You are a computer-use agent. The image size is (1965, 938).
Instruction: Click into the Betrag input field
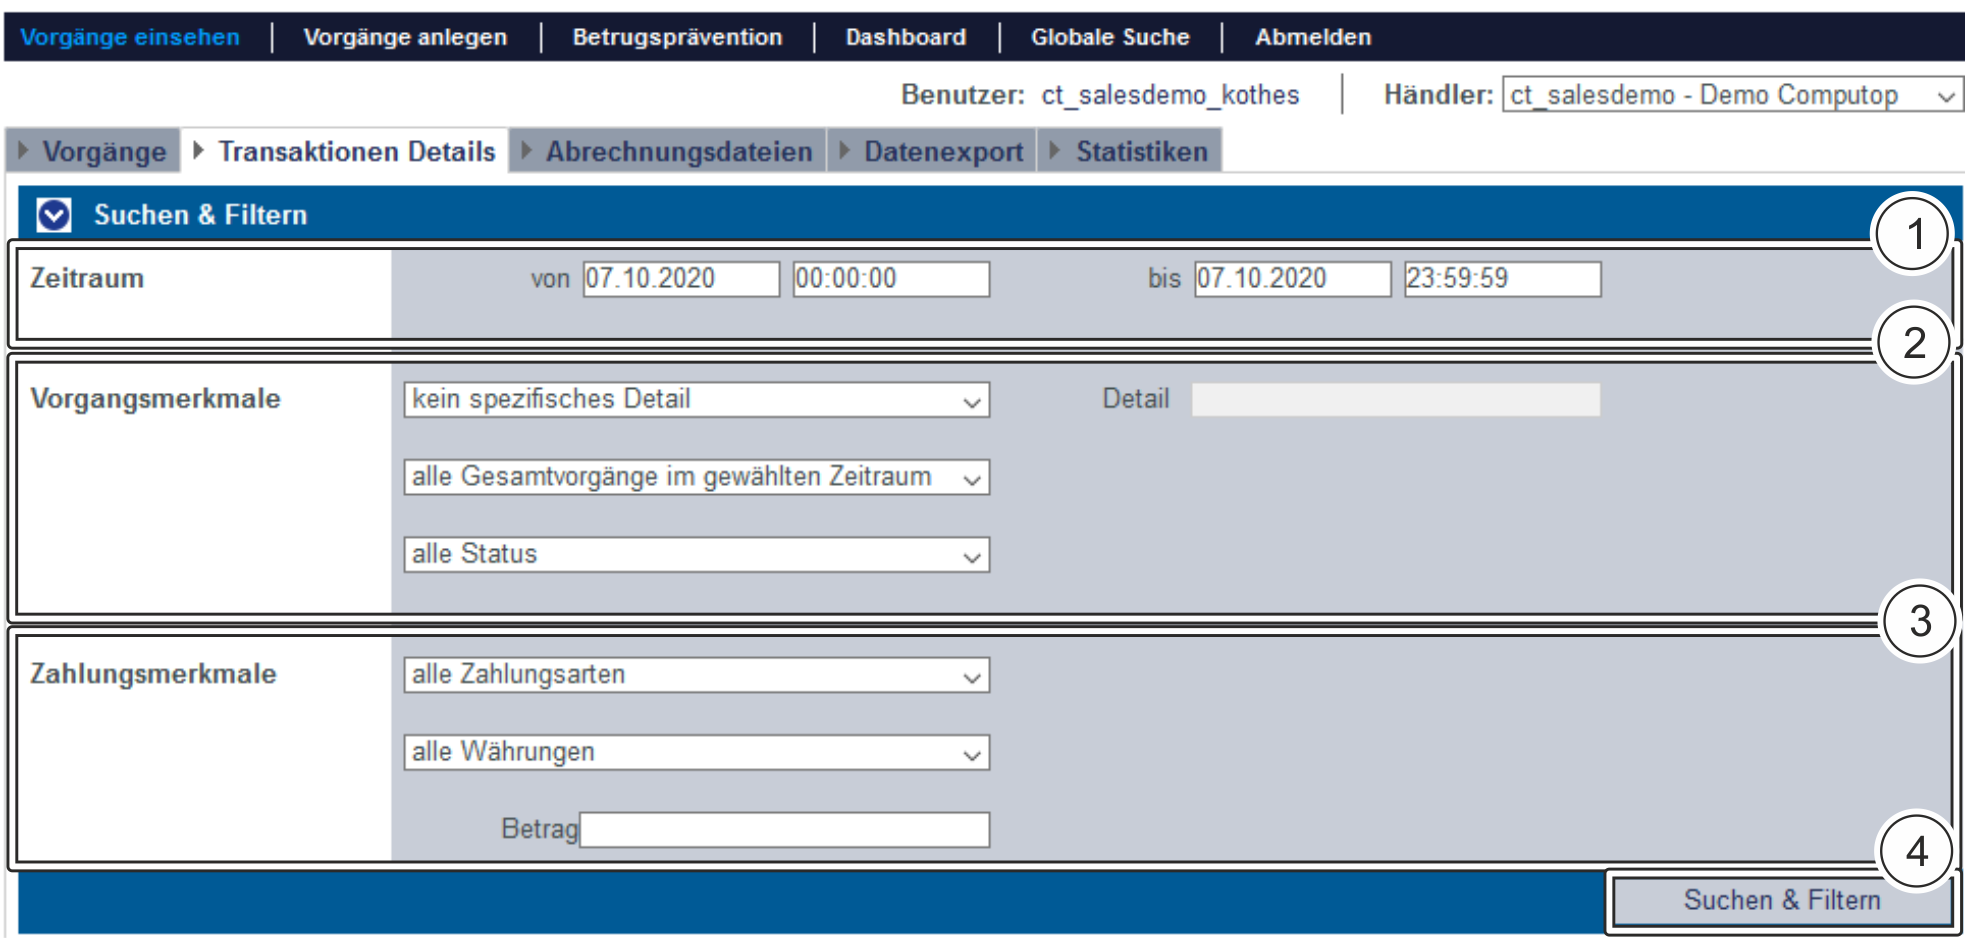click(784, 830)
